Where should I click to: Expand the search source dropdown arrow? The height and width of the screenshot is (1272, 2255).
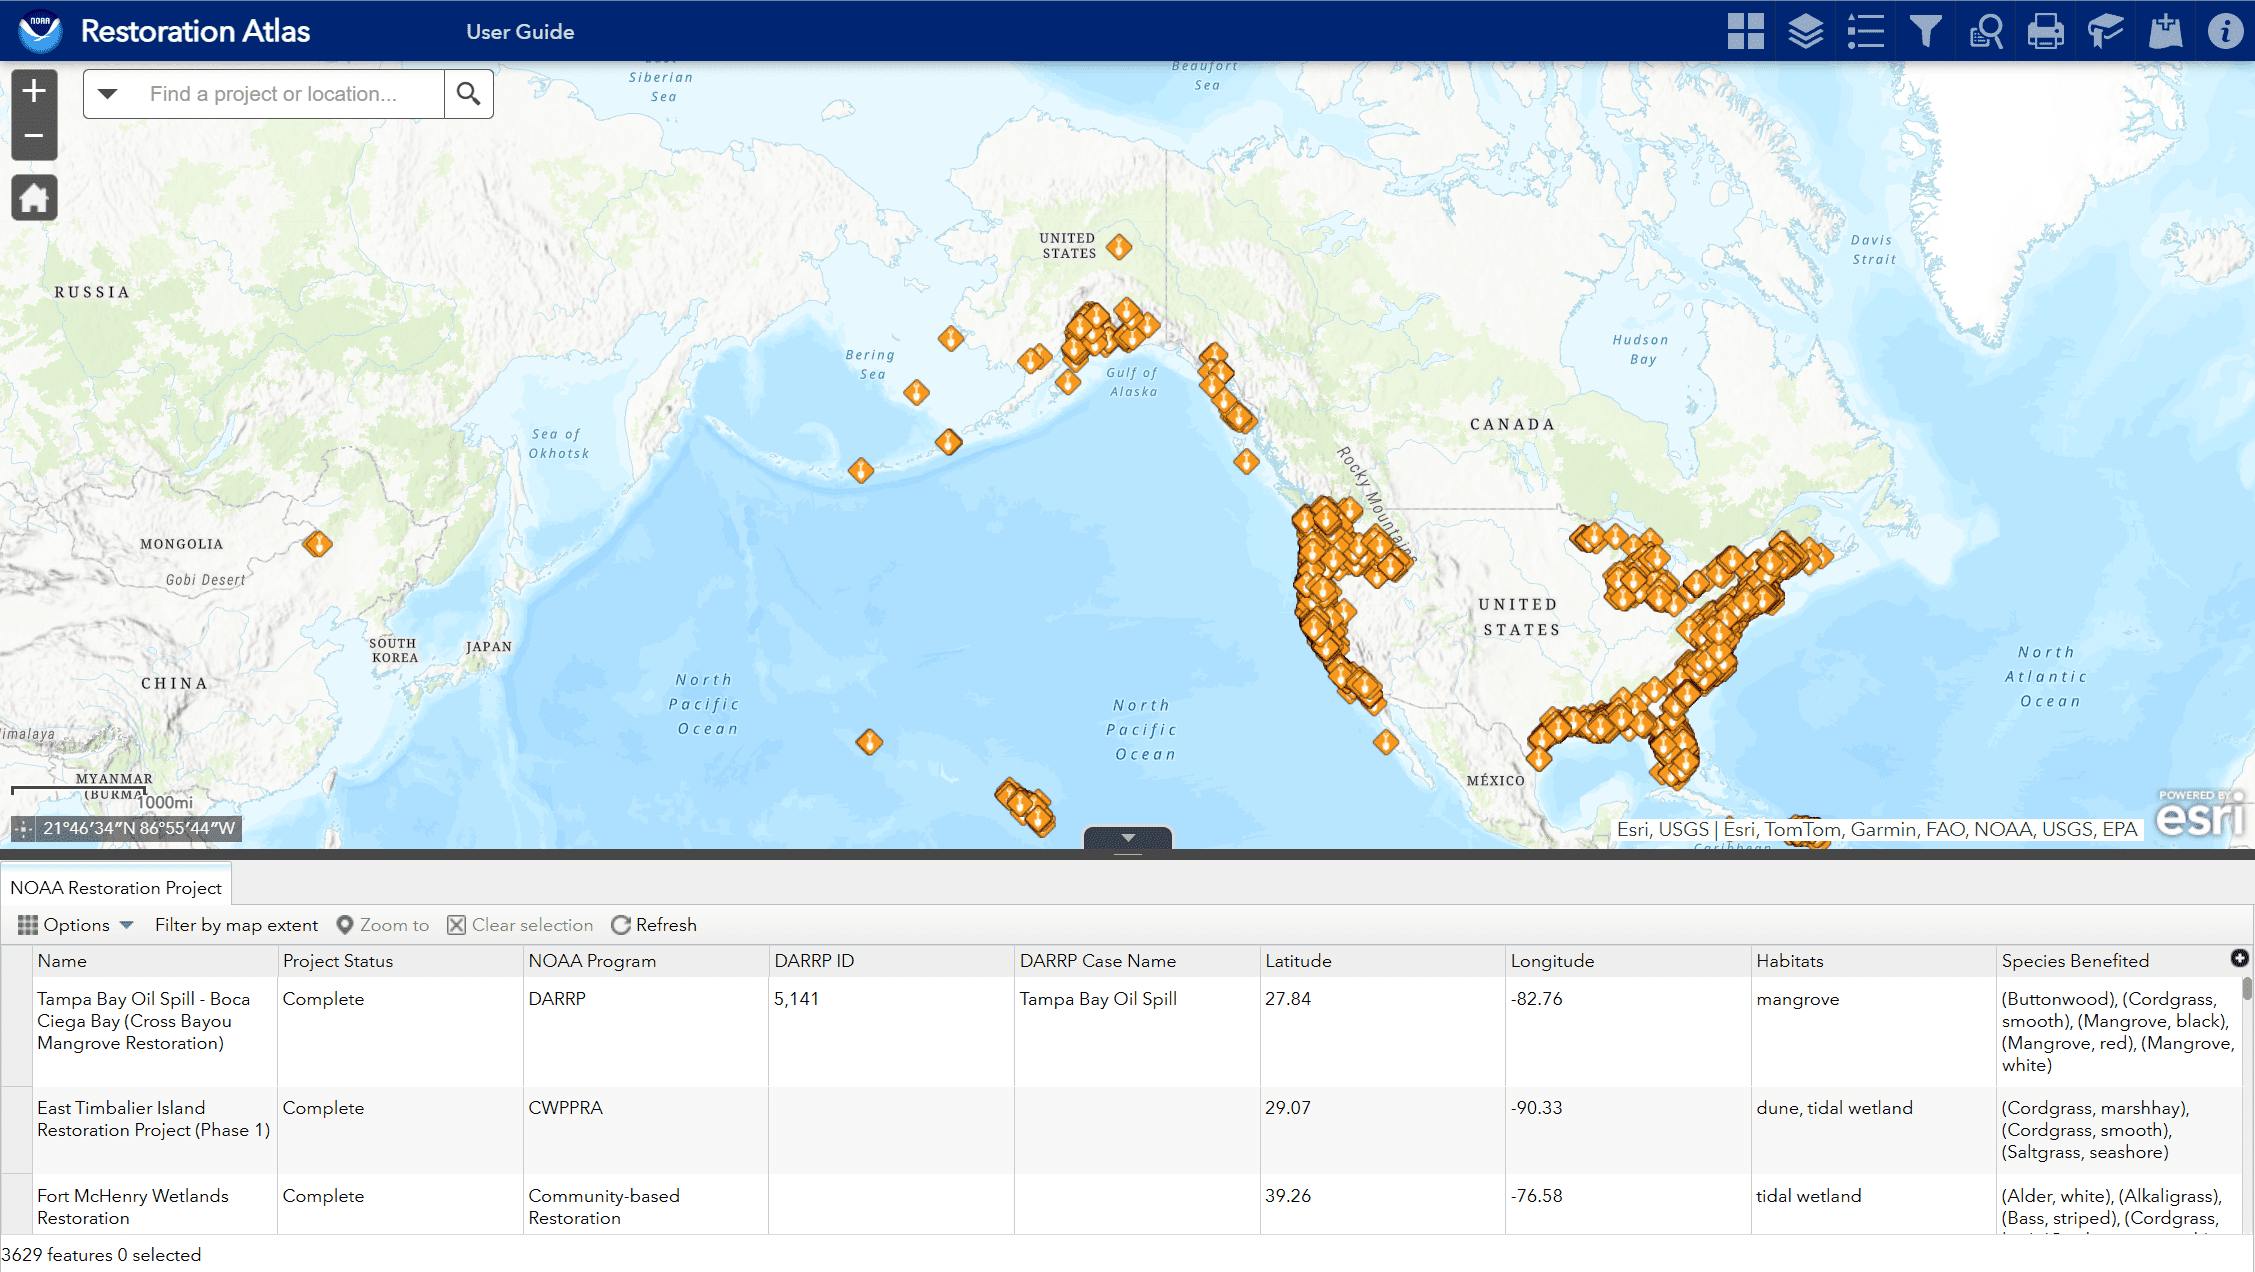[x=108, y=94]
